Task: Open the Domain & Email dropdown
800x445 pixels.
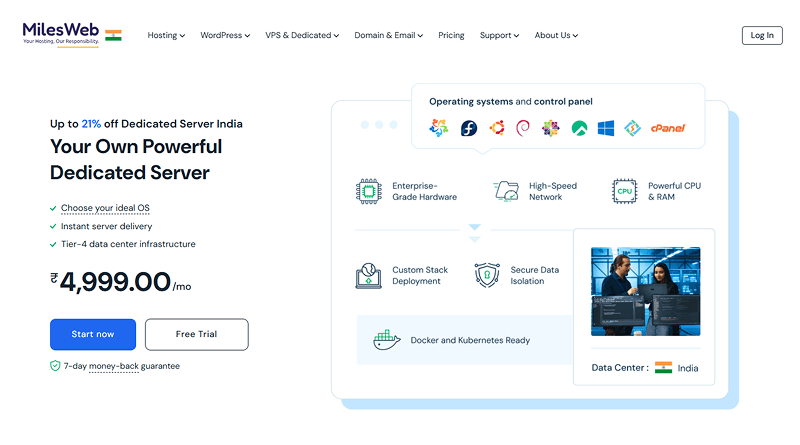Action: click(388, 35)
